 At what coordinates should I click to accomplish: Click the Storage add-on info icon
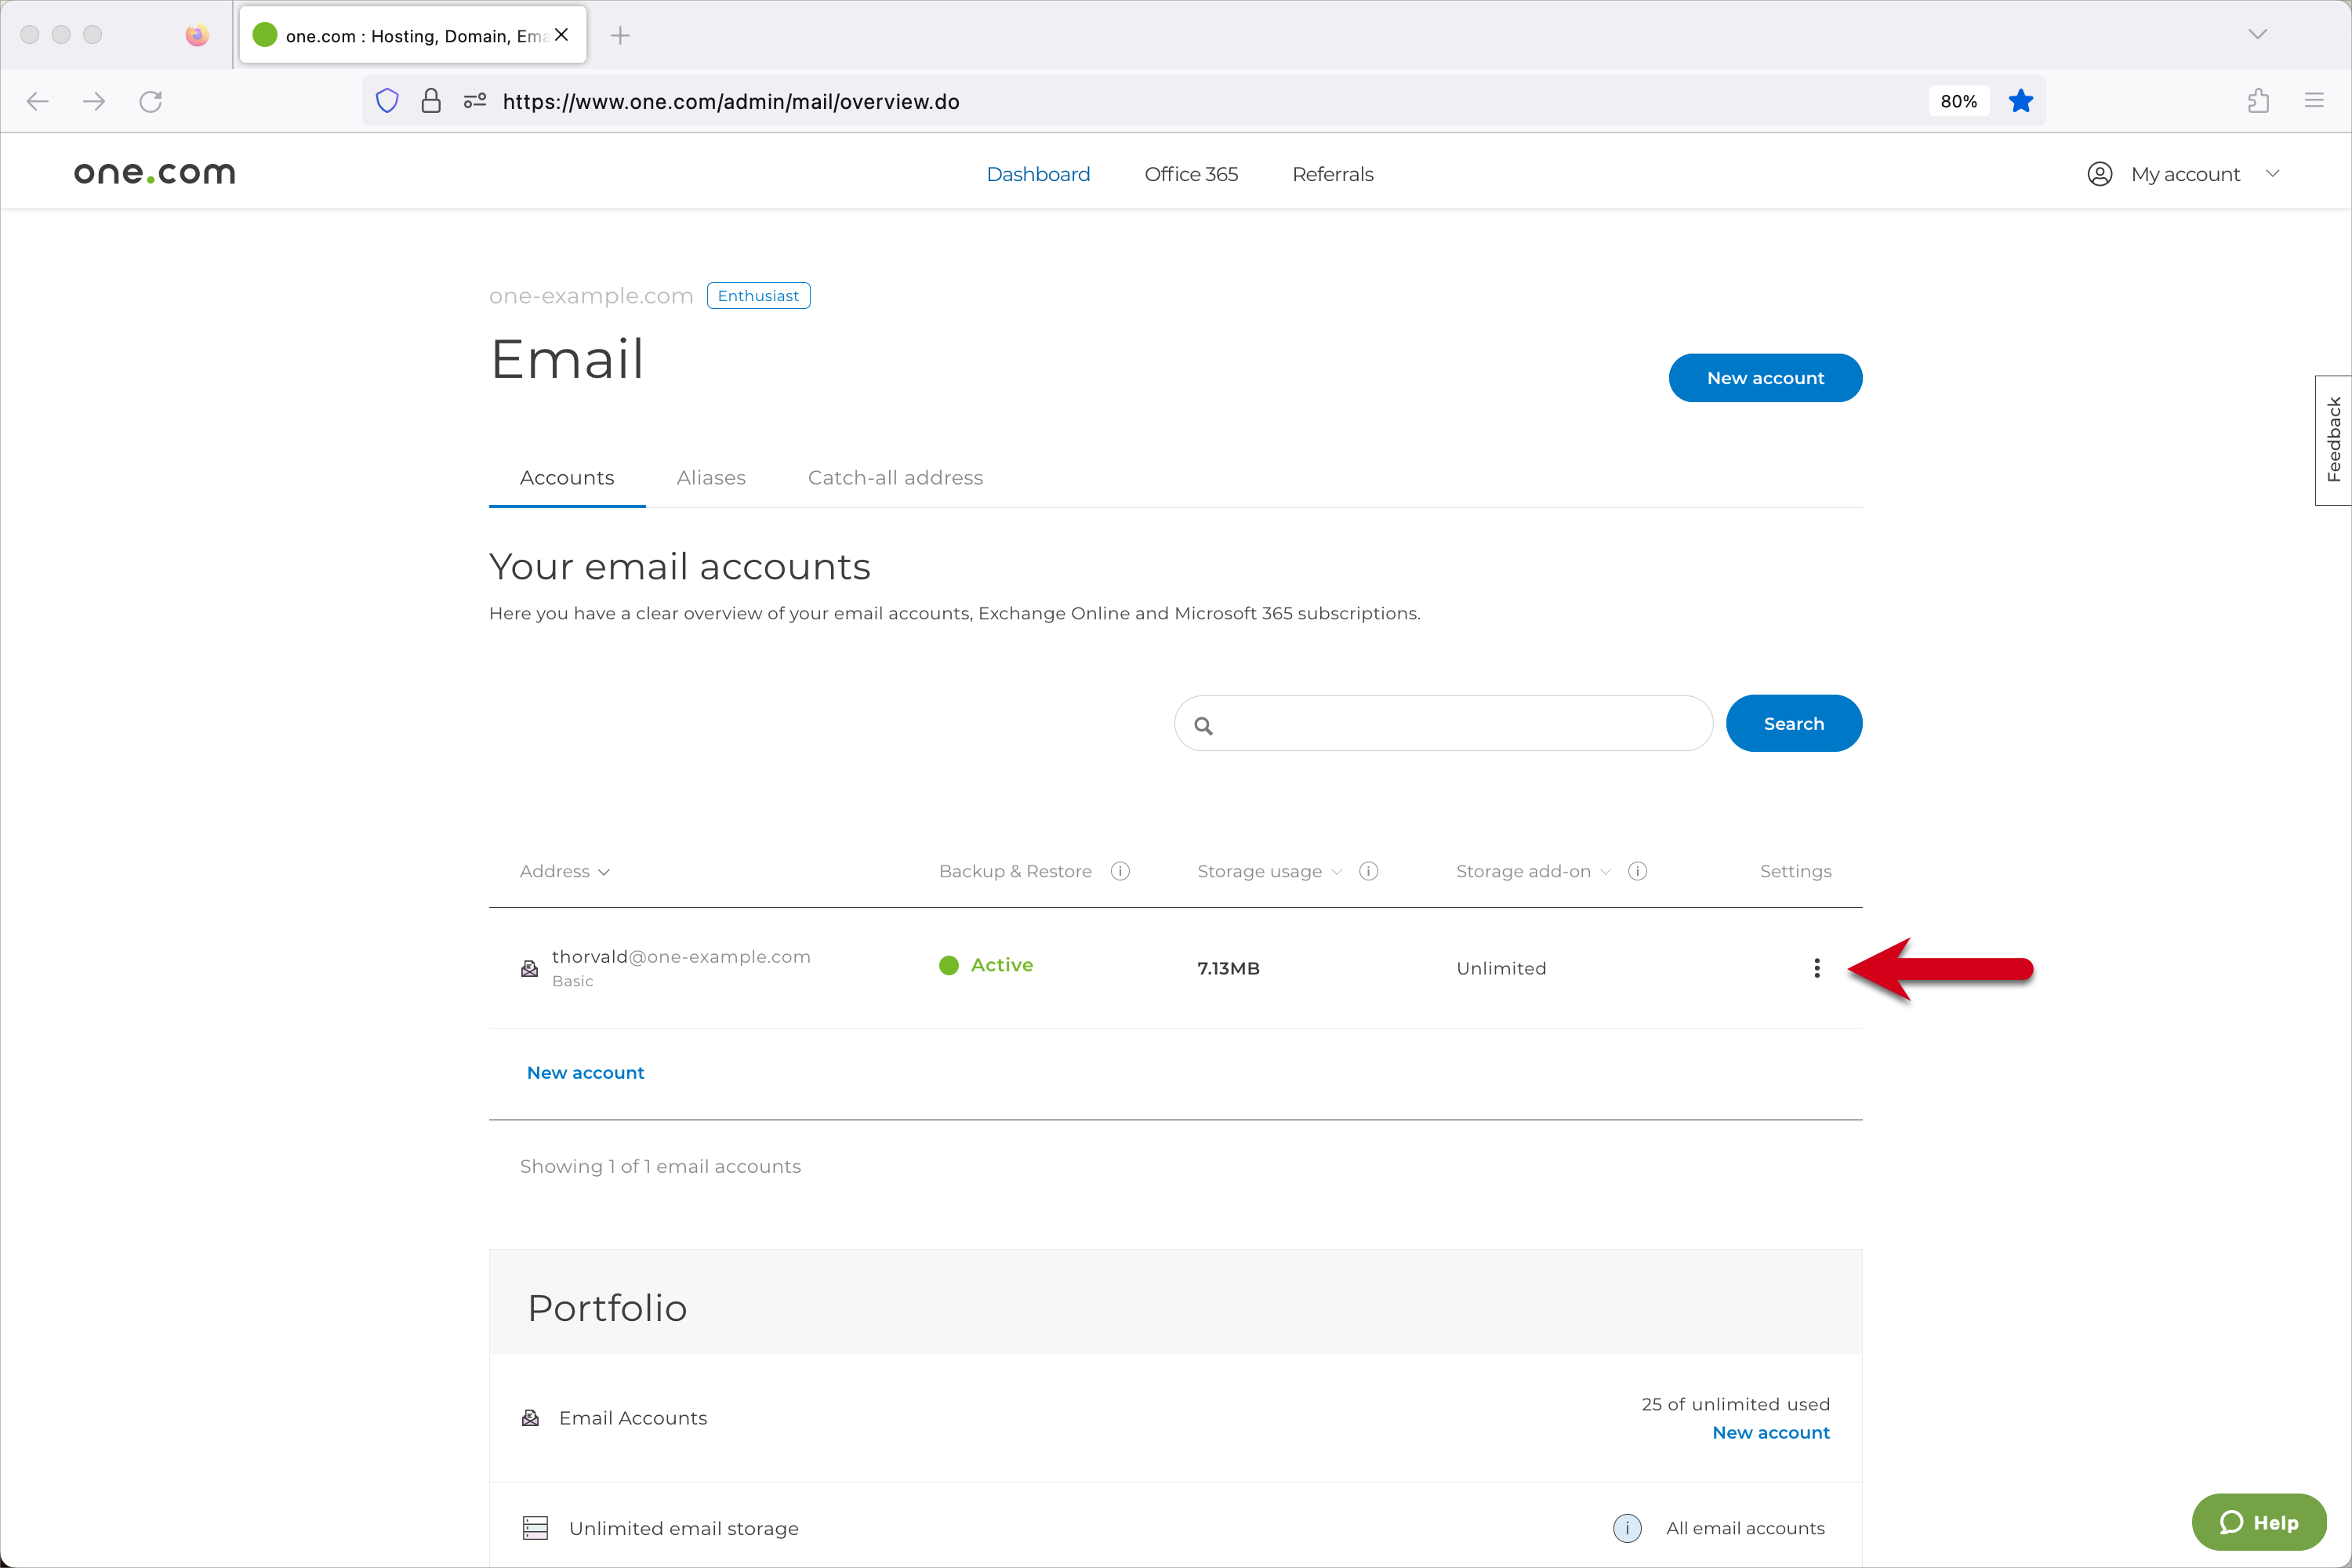tap(1637, 871)
